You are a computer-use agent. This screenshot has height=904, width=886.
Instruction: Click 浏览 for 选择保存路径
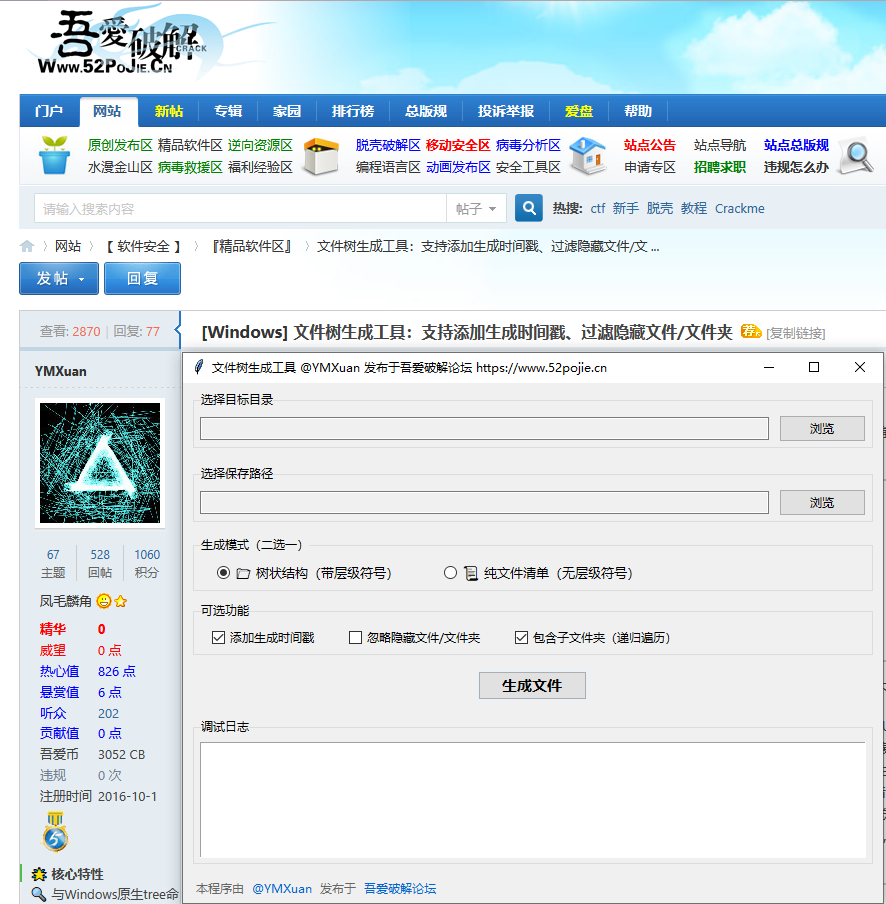(822, 502)
